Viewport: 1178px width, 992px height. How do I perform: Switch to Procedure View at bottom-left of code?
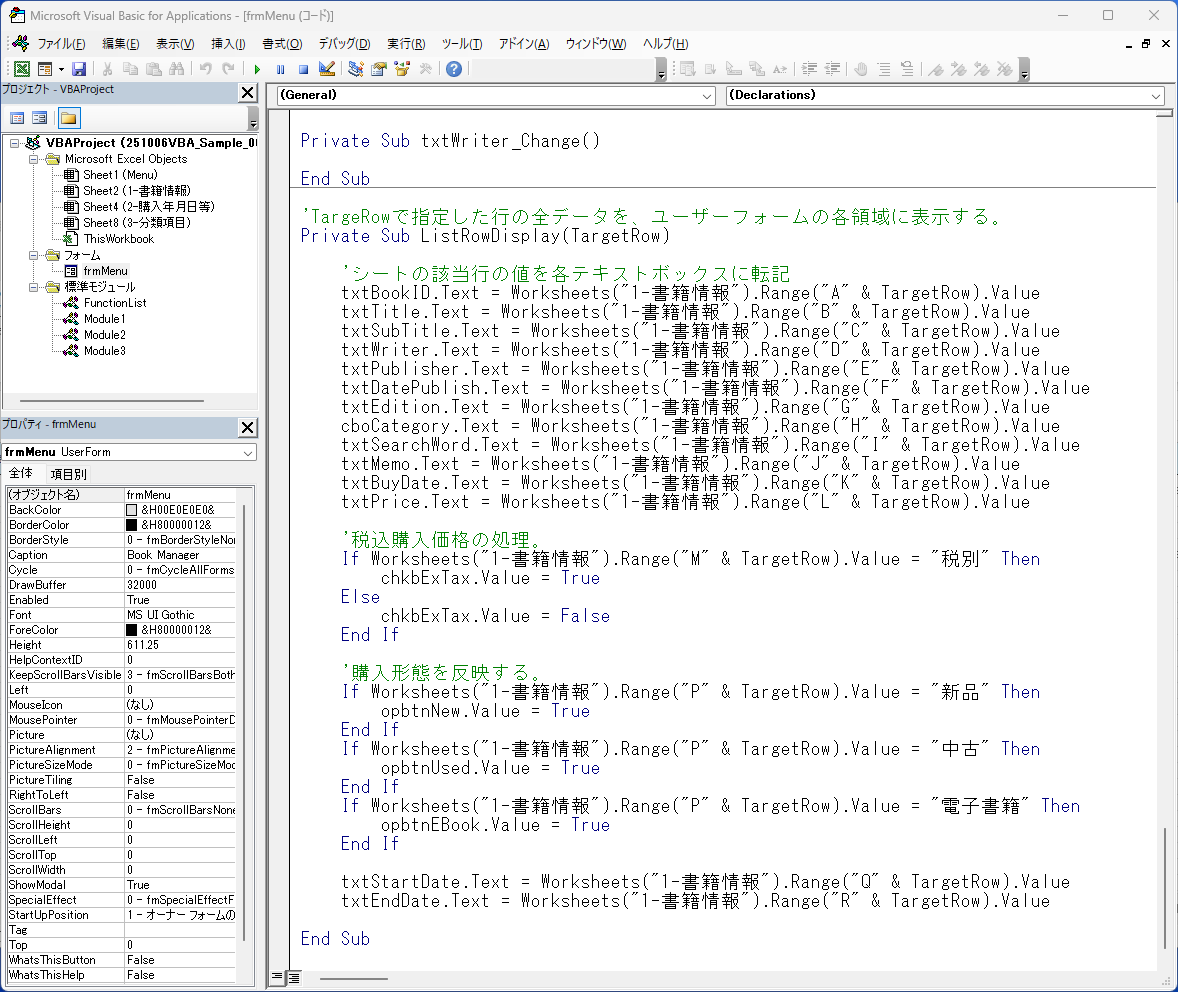coord(278,977)
